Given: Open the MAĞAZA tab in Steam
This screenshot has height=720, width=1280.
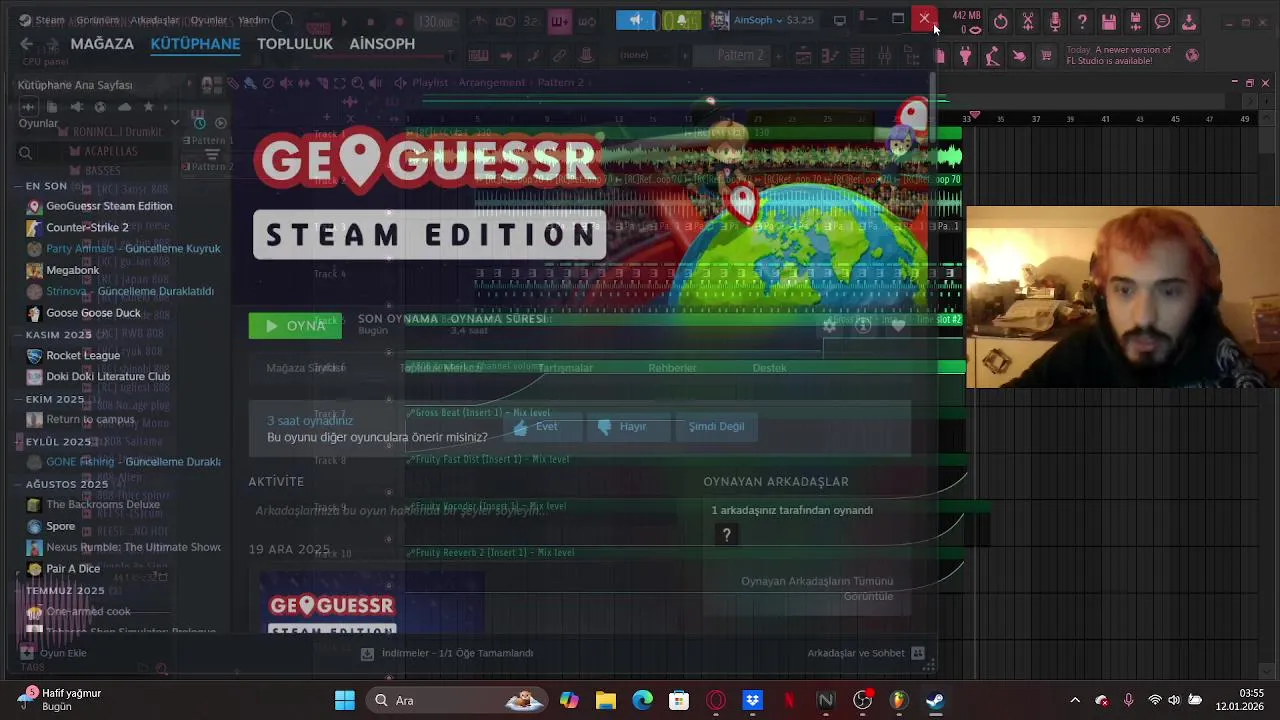Looking at the screenshot, I should (x=102, y=44).
